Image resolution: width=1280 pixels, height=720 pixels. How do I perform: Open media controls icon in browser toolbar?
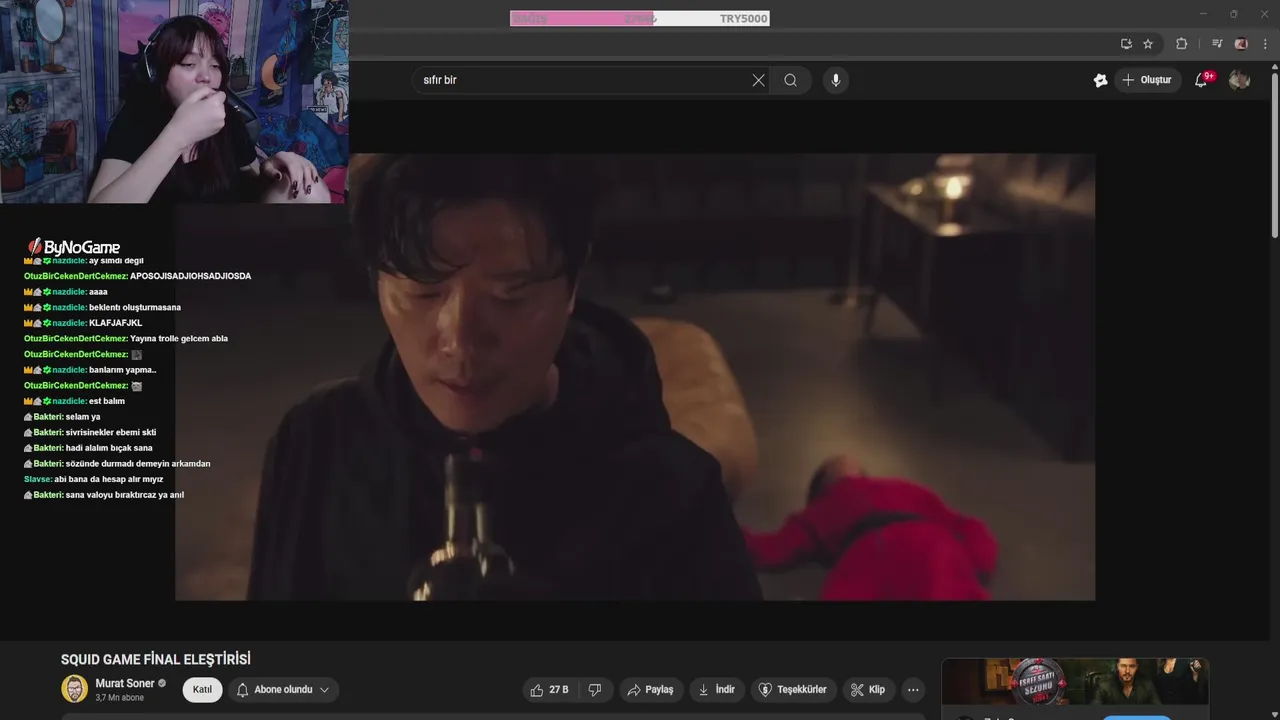[1217, 44]
